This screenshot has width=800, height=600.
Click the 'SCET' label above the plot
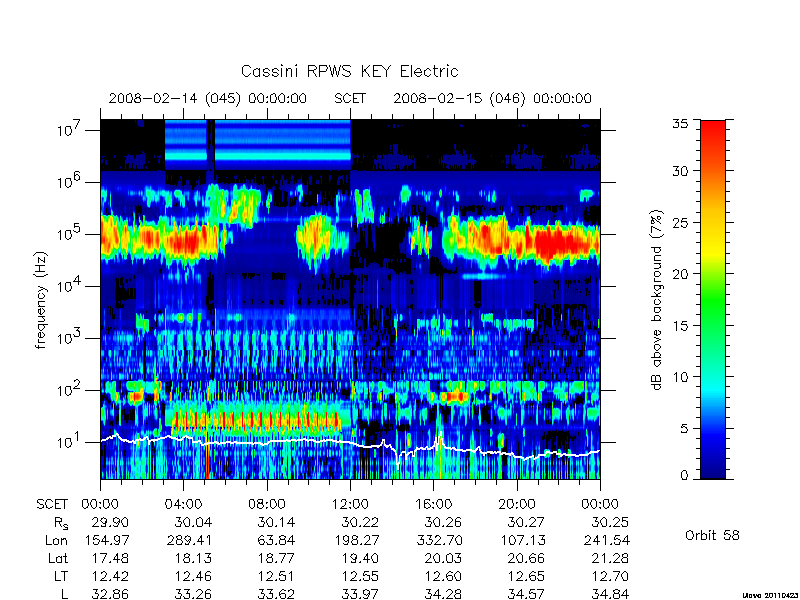point(350,98)
